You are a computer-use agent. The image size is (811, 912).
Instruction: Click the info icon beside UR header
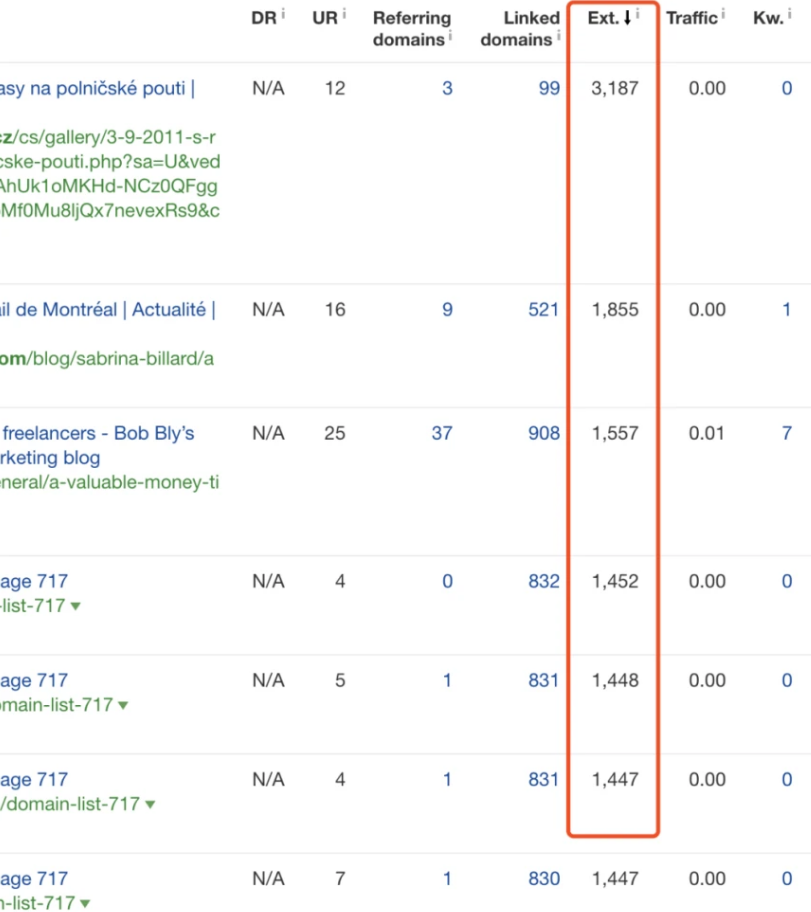coord(344,14)
